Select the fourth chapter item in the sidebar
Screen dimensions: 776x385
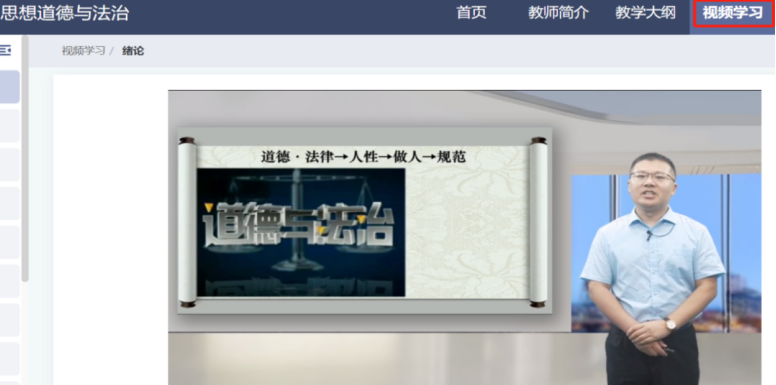[9, 203]
